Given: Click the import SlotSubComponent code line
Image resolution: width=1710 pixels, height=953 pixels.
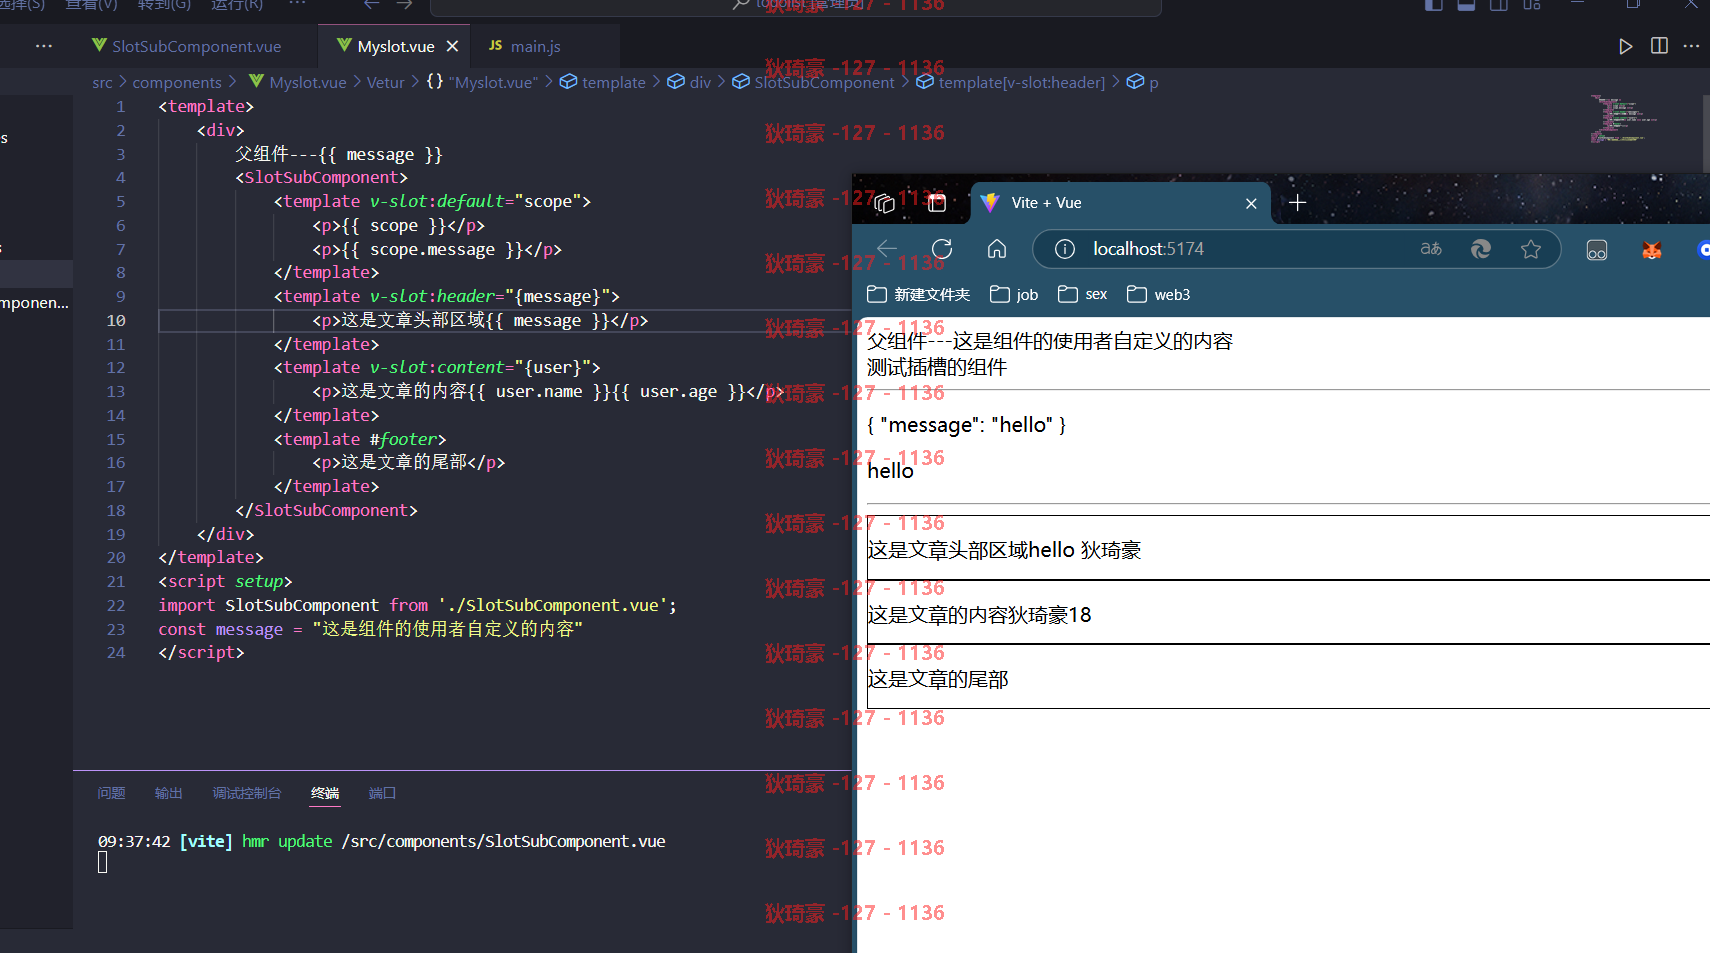Looking at the screenshot, I should (417, 606).
